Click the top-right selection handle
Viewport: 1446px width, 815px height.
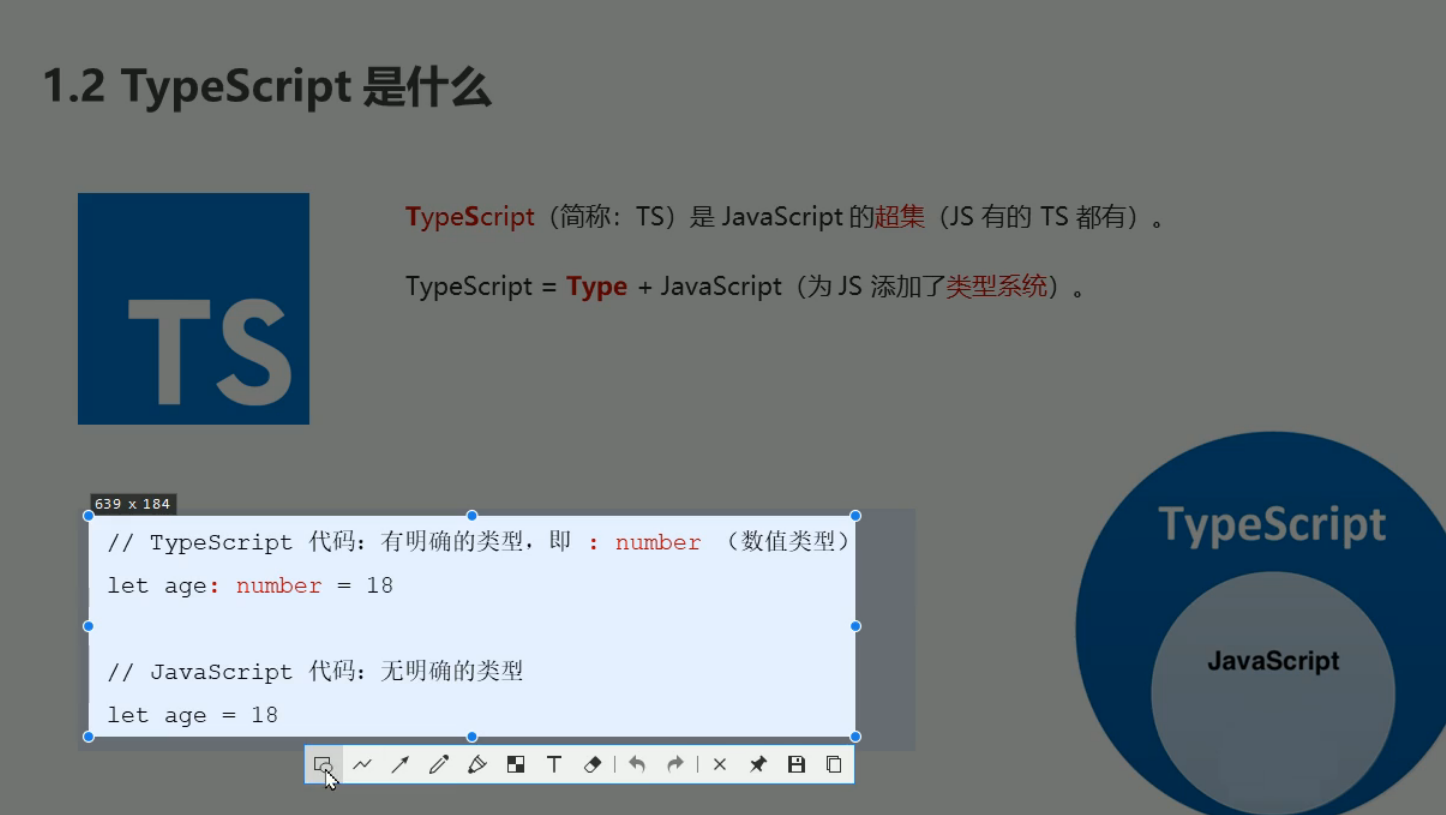[855, 516]
